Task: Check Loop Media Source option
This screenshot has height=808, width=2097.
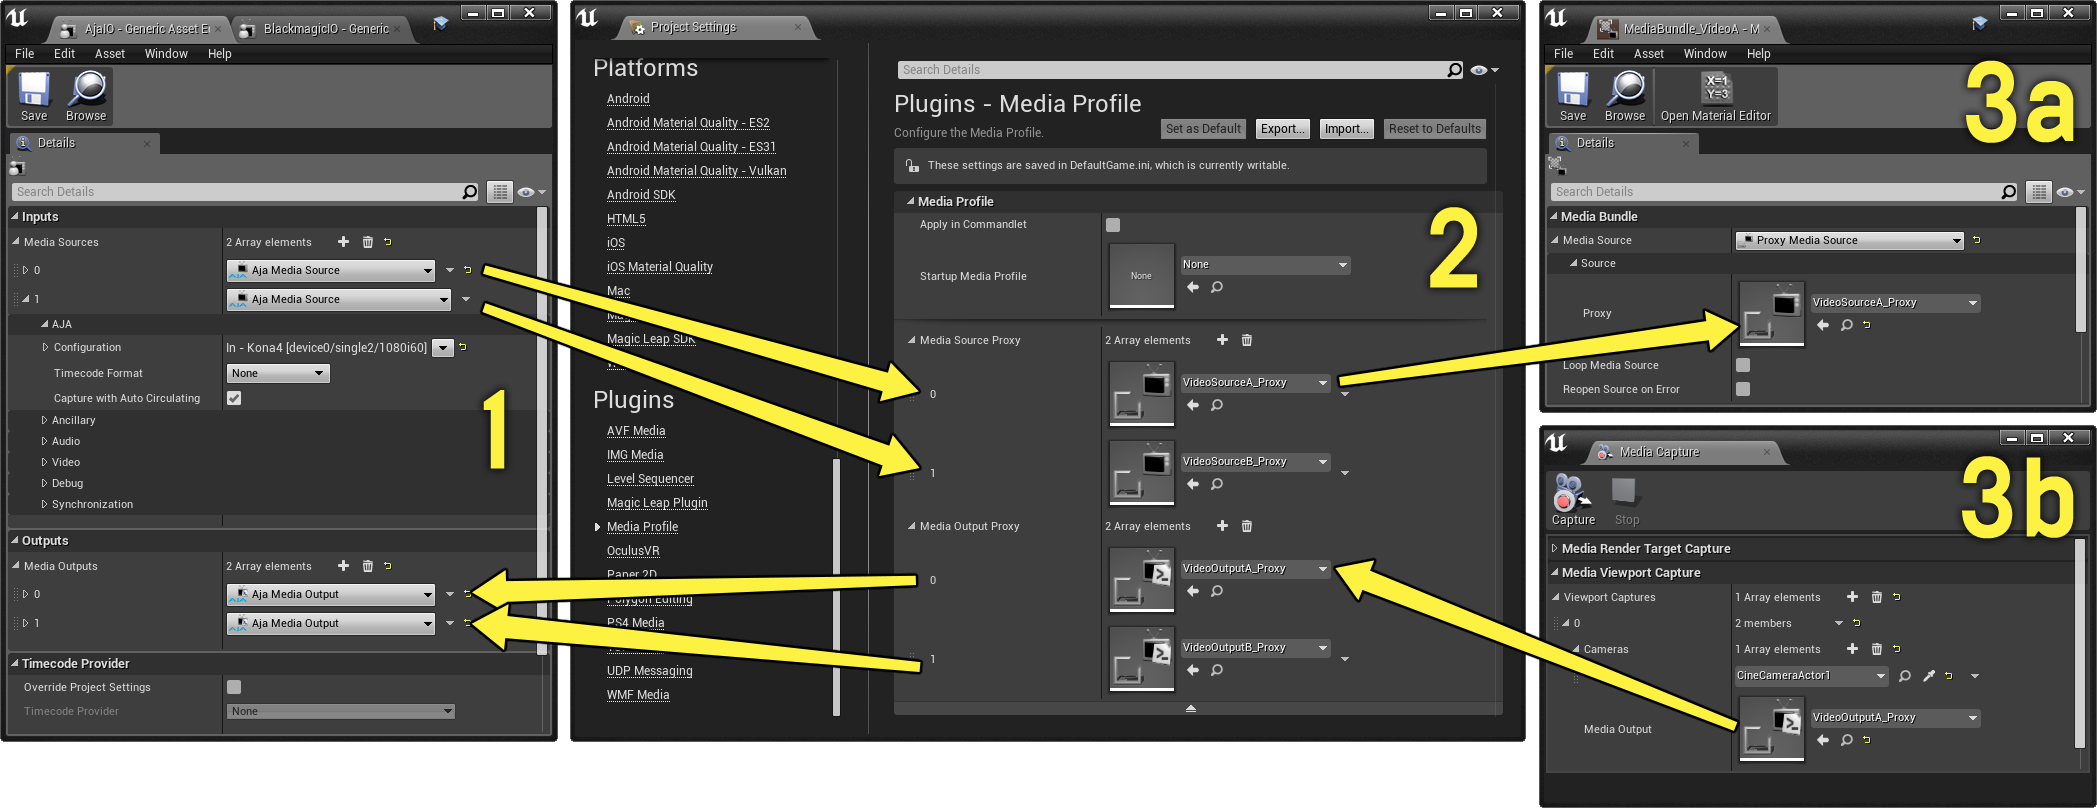Action: (1743, 365)
